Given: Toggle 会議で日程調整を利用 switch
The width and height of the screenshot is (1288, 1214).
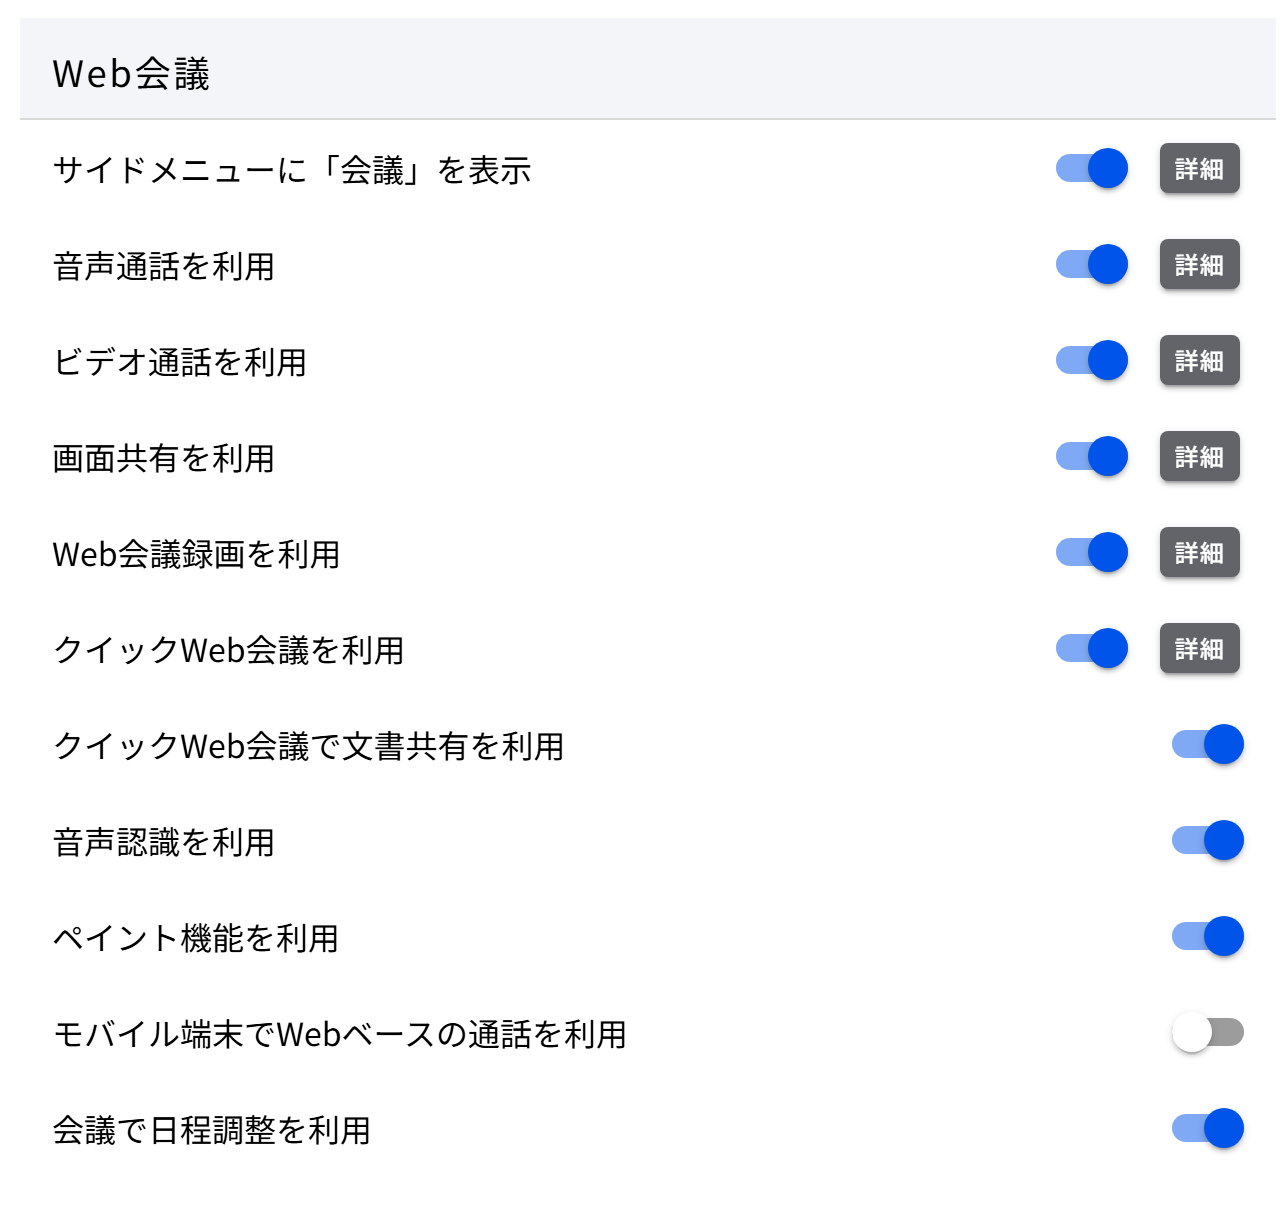Looking at the screenshot, I should pos(1207,1128).
